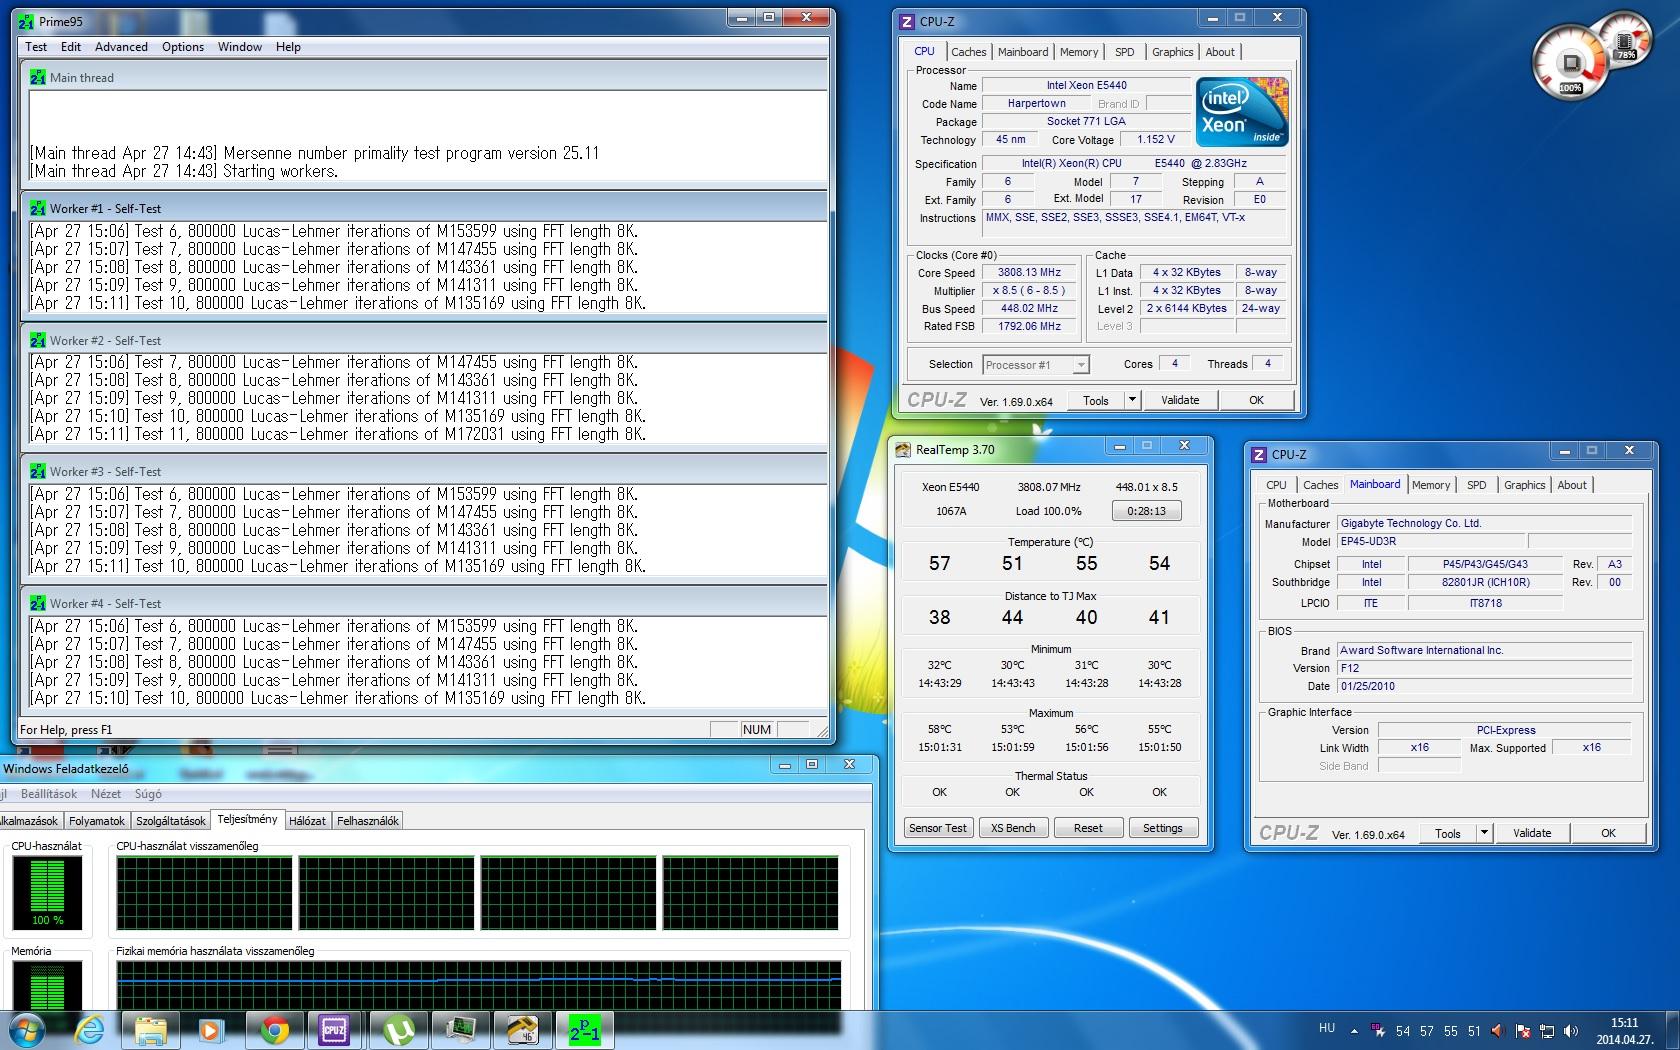
Task: Open Beállítások menu in Task Manager
Action: pos(49,794)
